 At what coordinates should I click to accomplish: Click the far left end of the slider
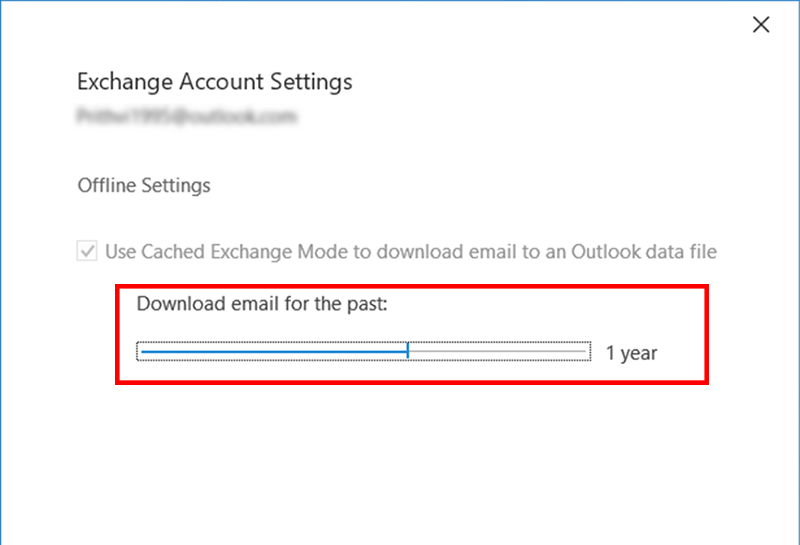coord(141,351)
